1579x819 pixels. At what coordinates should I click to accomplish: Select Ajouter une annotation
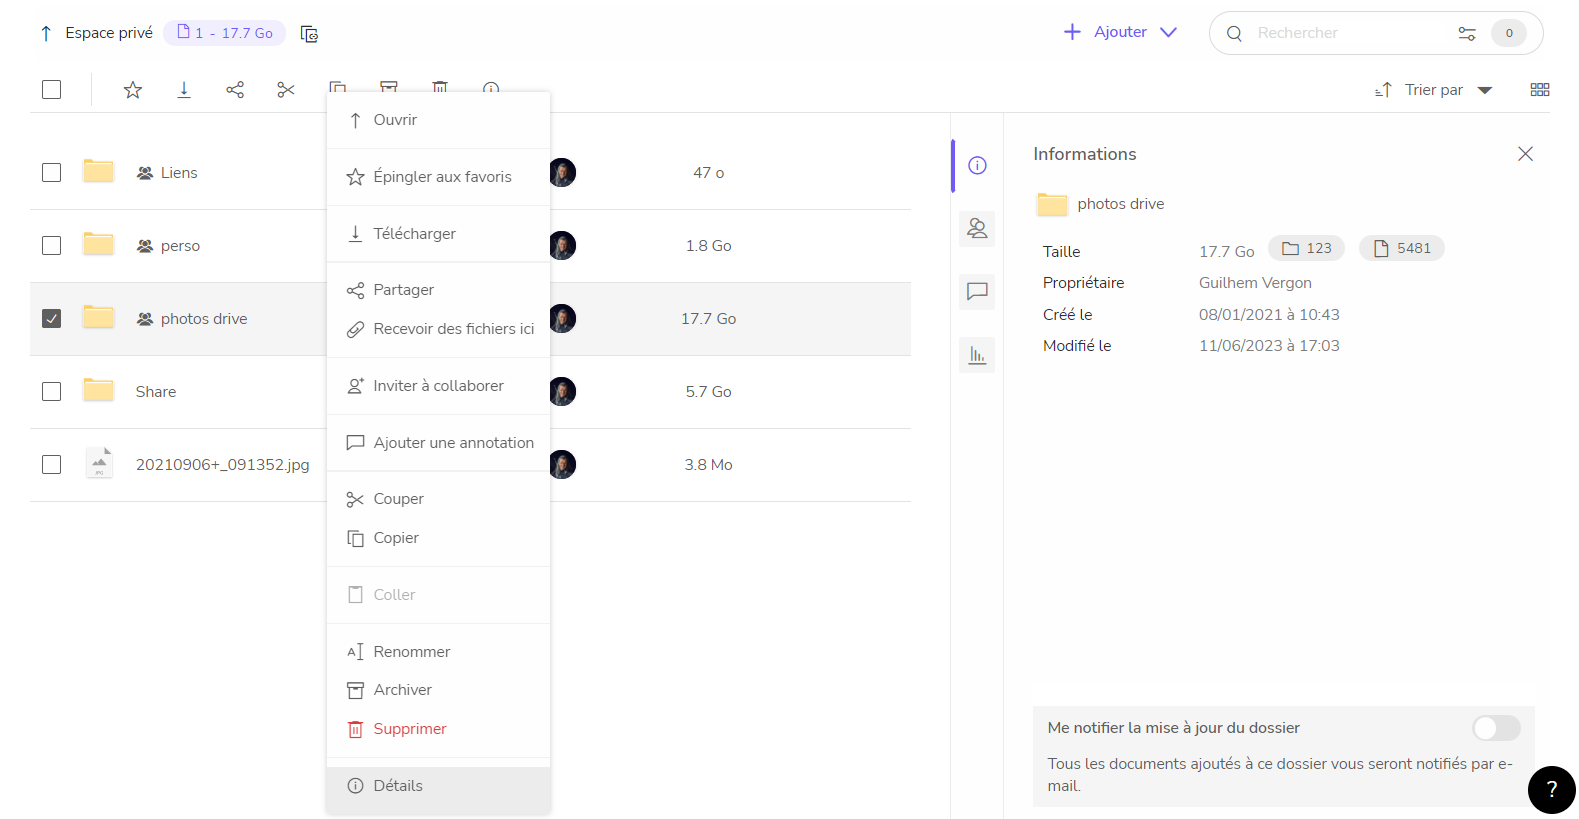[438, 443]
